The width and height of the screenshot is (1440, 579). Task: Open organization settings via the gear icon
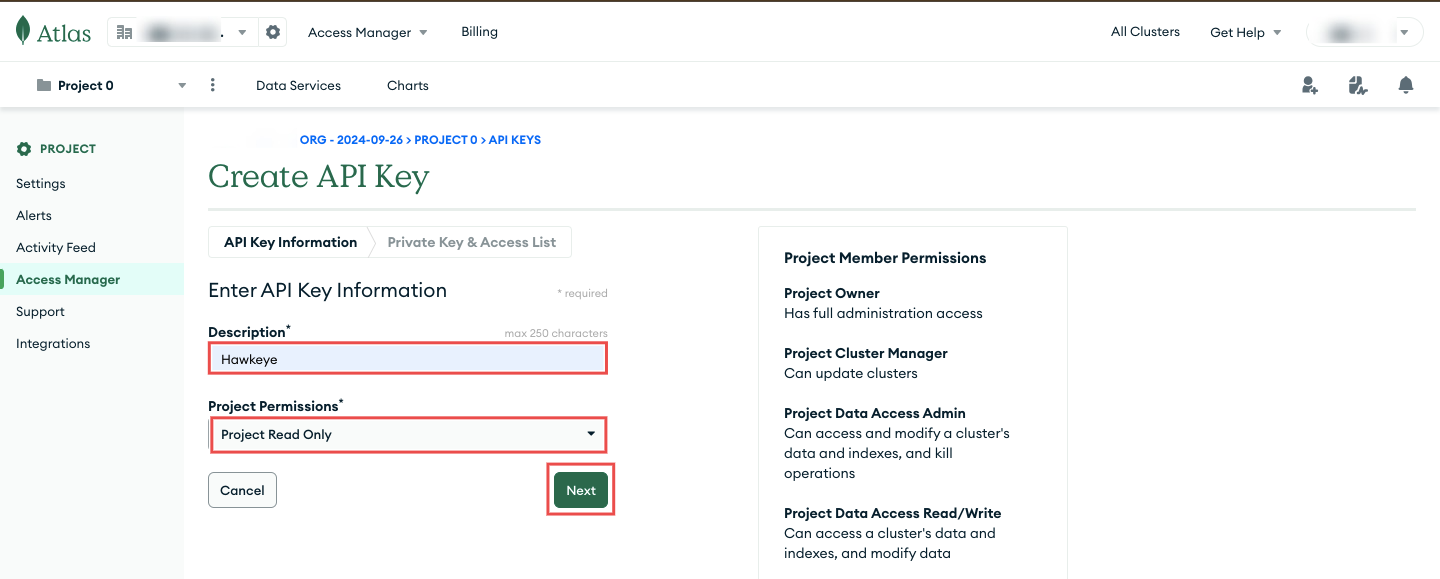pyautogui.click(x=272, y=31)
